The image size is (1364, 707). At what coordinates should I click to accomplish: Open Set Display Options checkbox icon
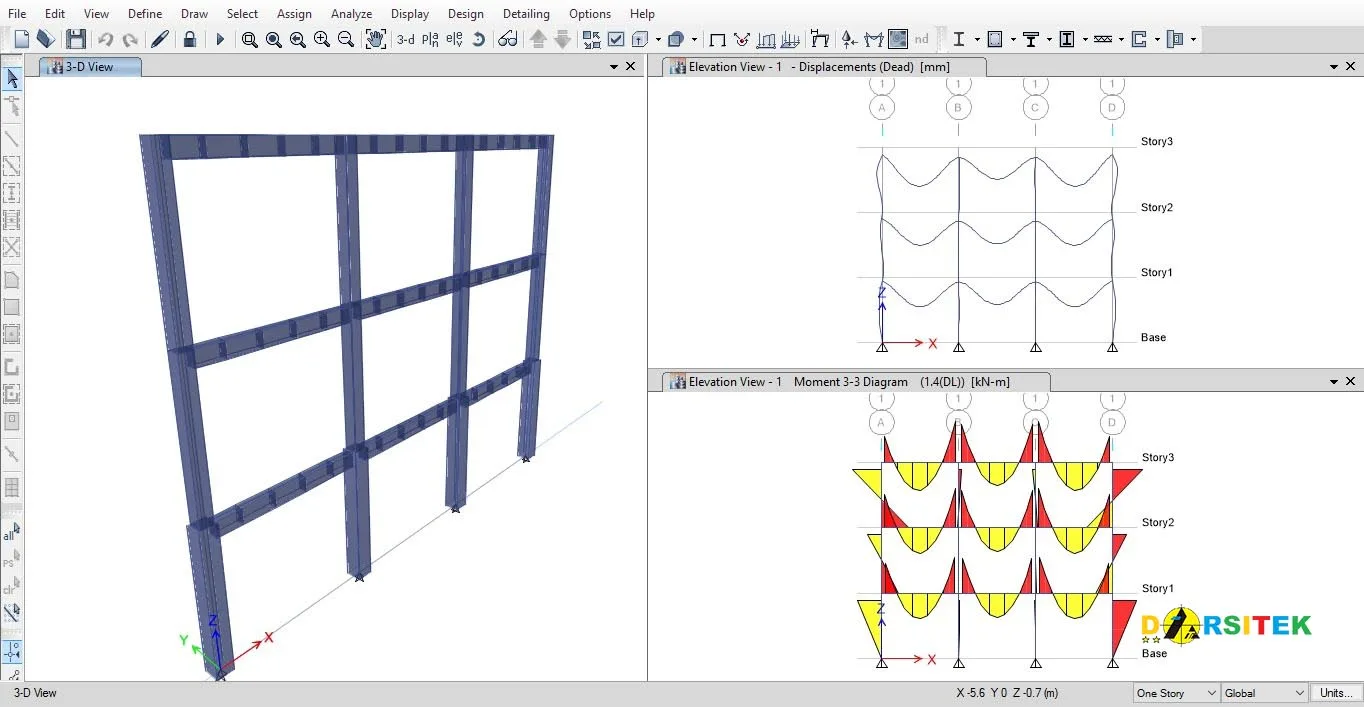click(616, 39)
